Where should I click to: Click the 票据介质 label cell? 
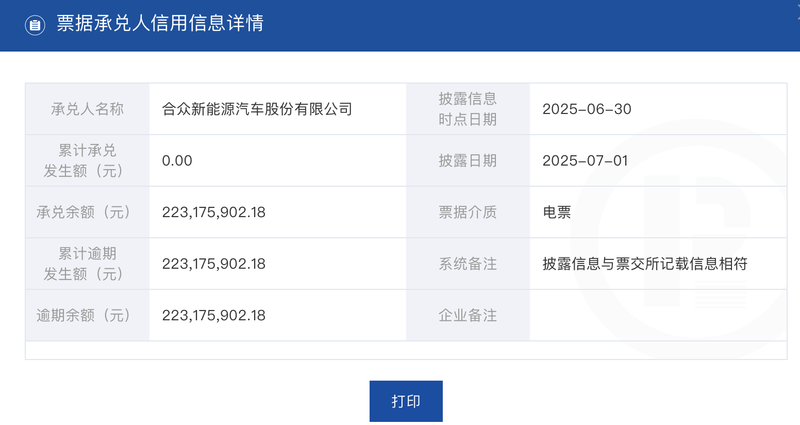point(467,212)
